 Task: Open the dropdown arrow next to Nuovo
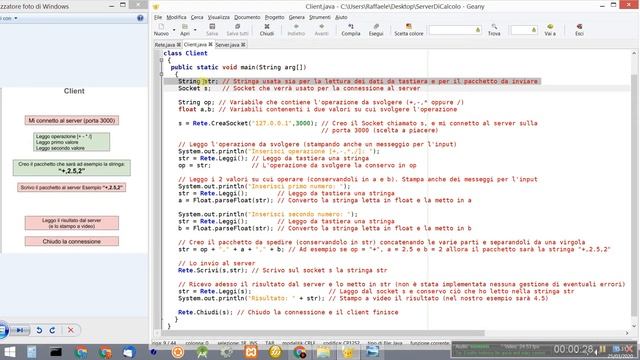point(174,30)
